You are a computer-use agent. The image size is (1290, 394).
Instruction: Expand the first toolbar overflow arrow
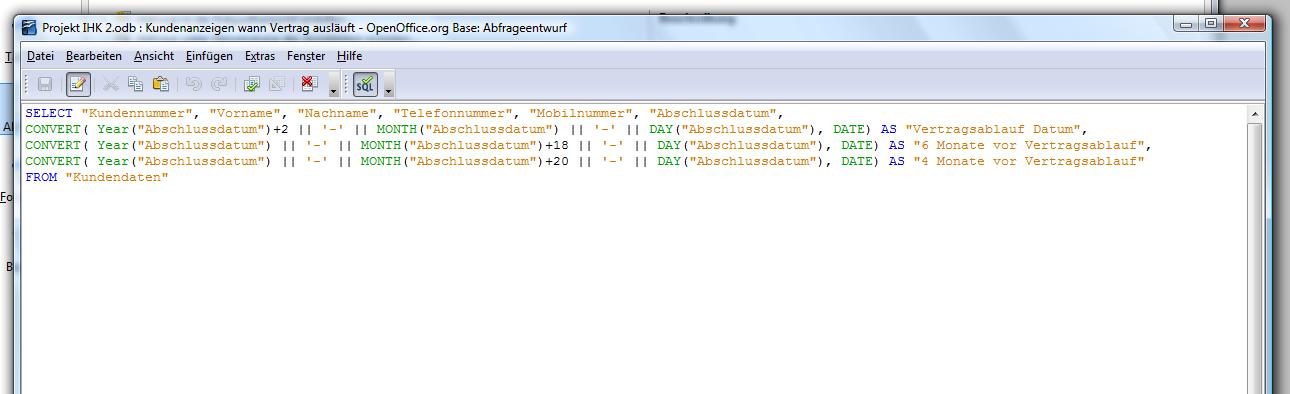pos(333,86)
